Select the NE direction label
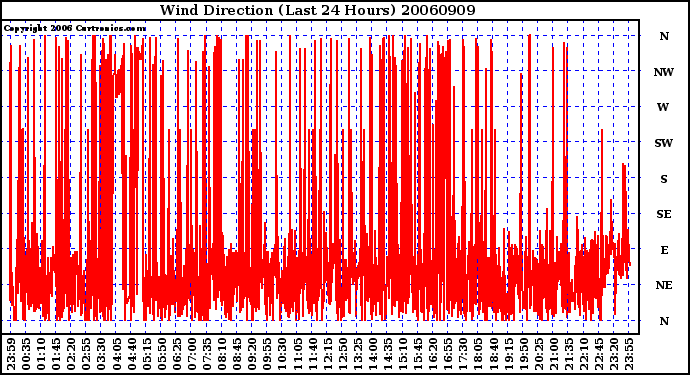690x375 pixels. [x=664, y=286]
